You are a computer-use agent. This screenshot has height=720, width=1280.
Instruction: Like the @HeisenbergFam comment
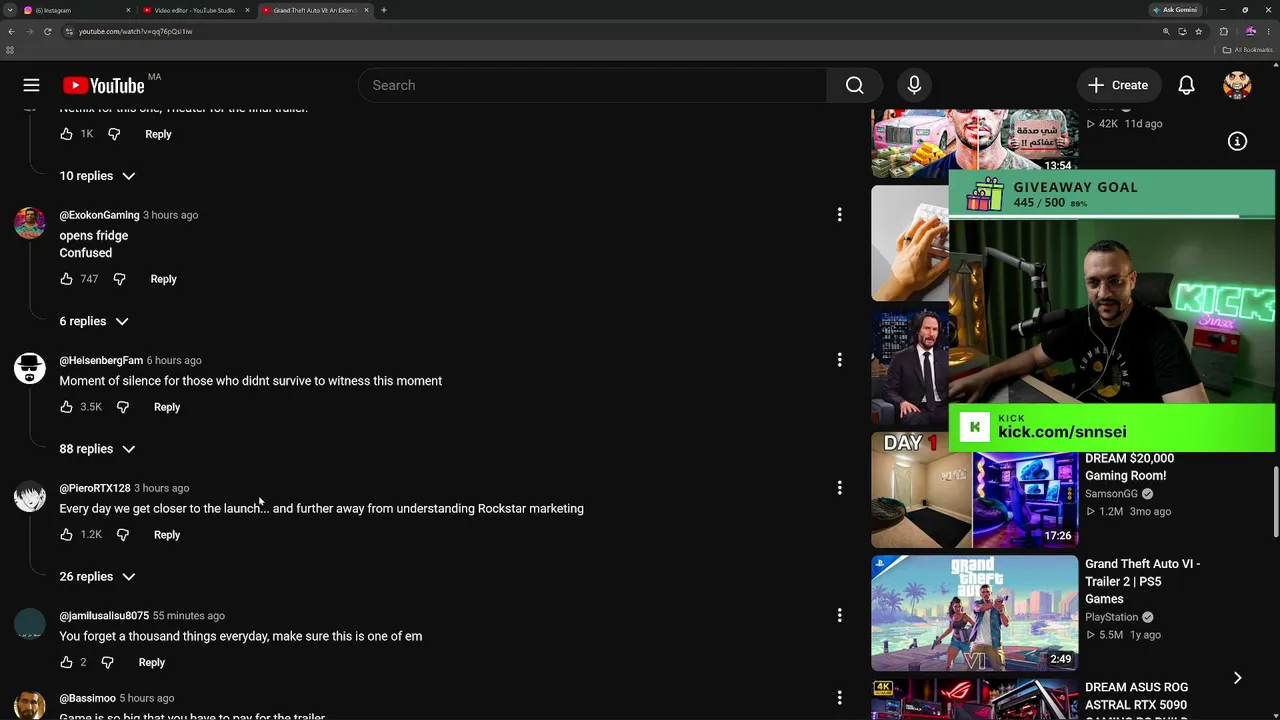[66, 407]
